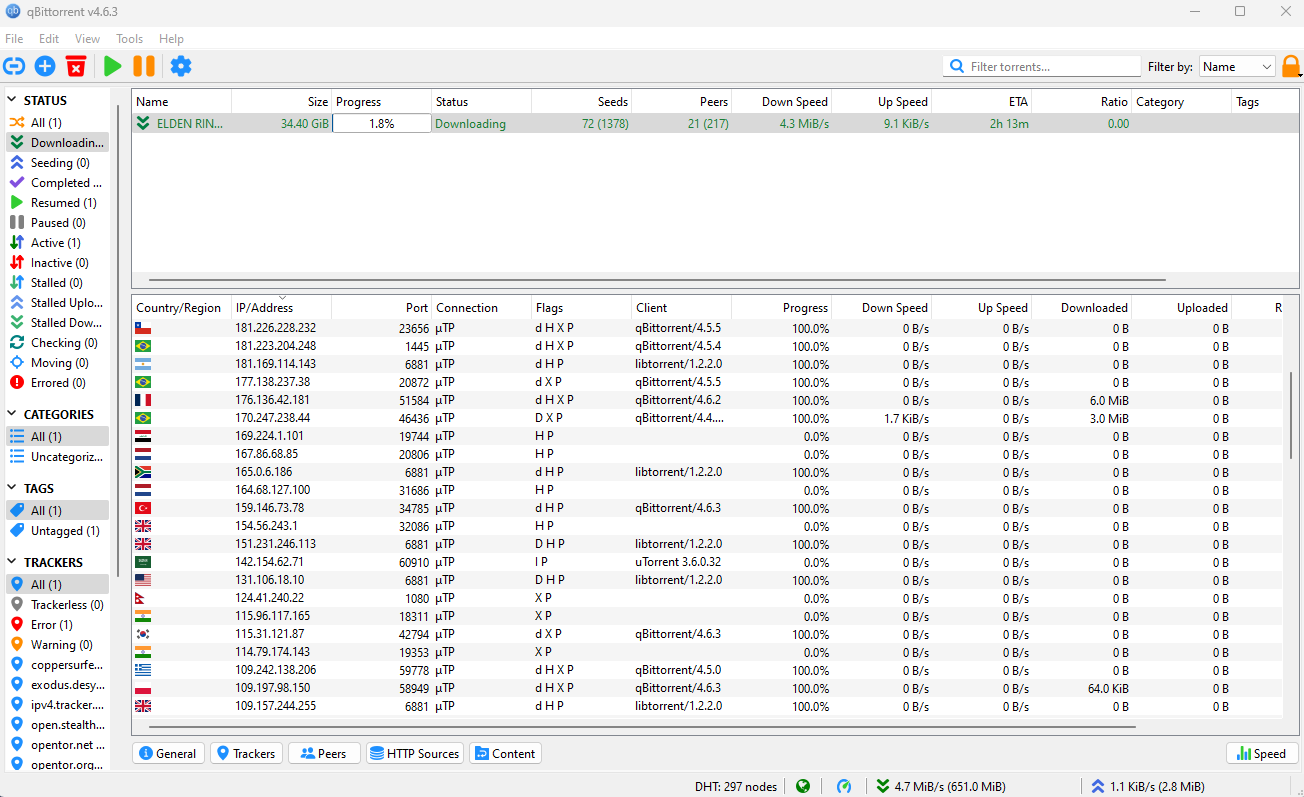Select the Warning (0) tracker filter
This screenshot has width=1304, height=797.
[x=57, y=645]
